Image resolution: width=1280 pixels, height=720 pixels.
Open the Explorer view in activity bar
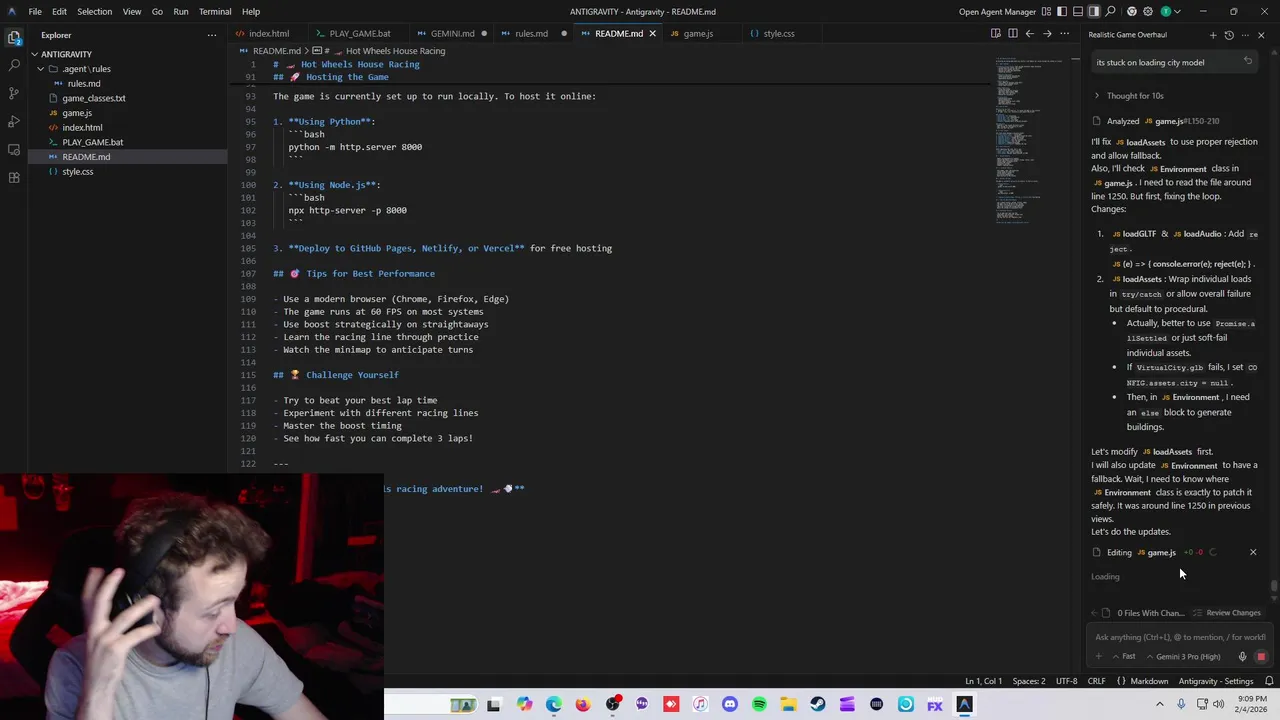pos(14,37)
